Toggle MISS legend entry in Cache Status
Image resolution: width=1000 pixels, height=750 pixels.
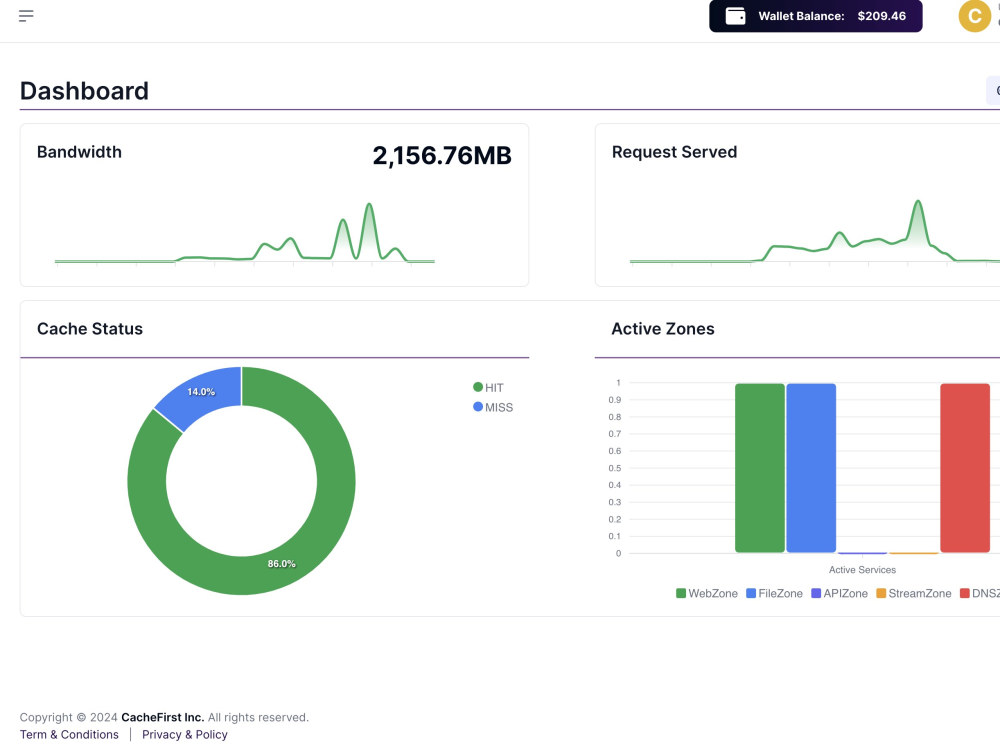point(493,407)
